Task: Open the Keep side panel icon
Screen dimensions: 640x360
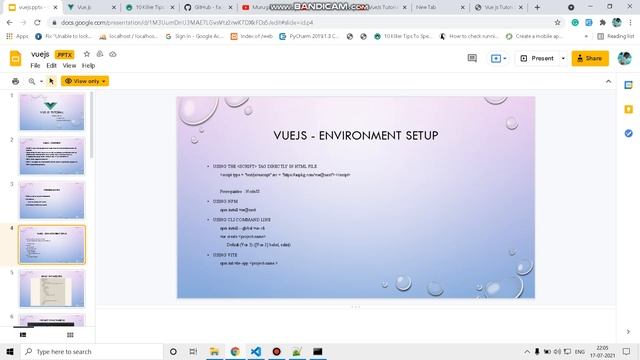Action: (628, 109)
